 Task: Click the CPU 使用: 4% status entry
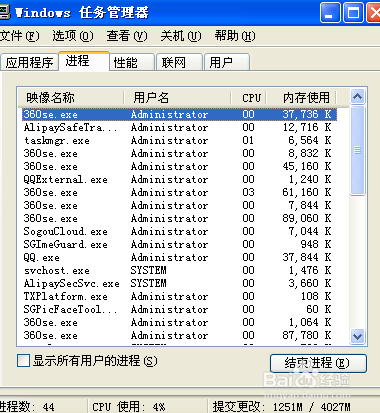[129, 407]
